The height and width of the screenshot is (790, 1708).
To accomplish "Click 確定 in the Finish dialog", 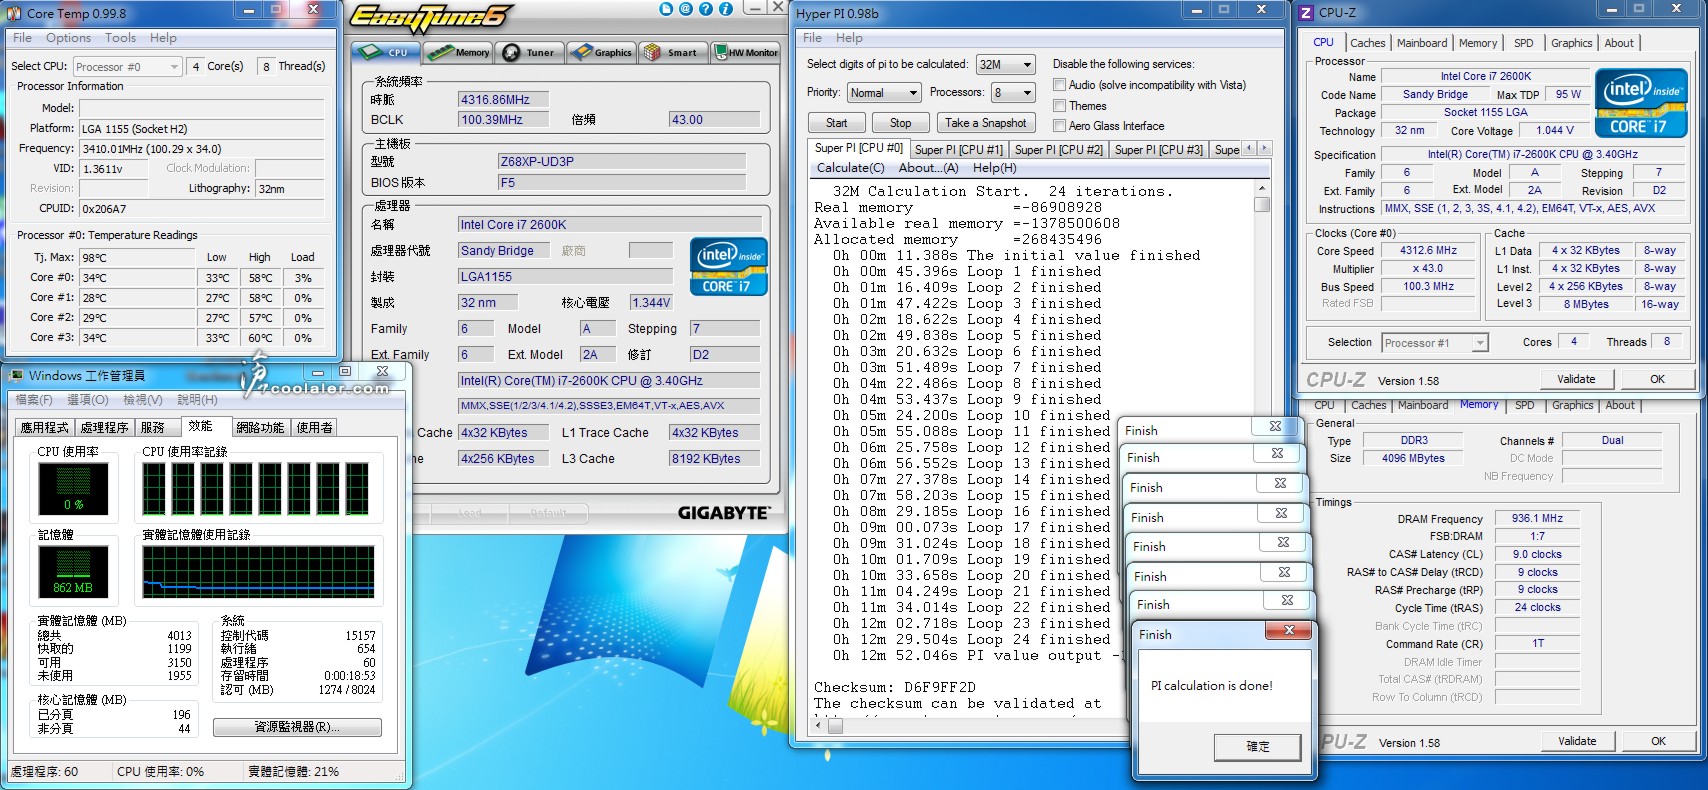I will pos(1257,746).
